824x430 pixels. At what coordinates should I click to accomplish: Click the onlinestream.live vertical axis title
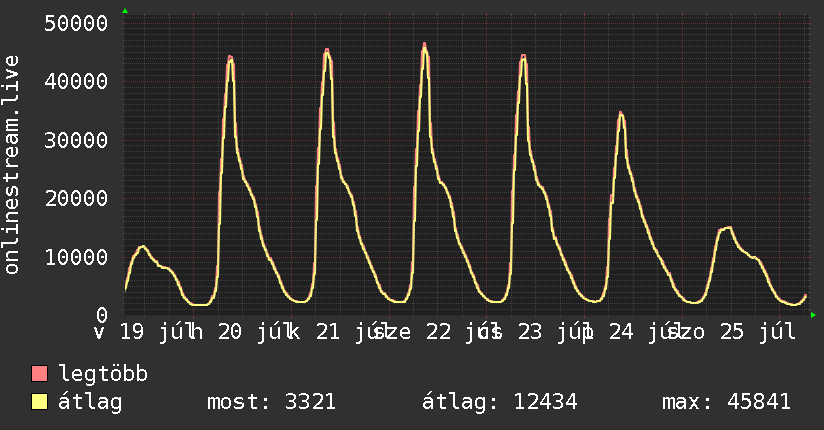[11, 165]
